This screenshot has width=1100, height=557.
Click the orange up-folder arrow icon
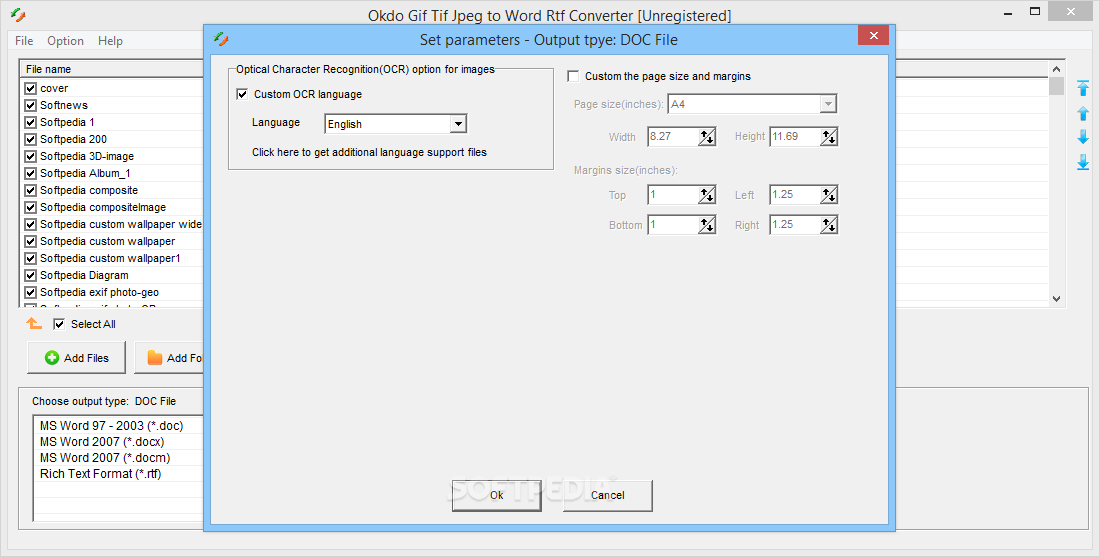34,323
